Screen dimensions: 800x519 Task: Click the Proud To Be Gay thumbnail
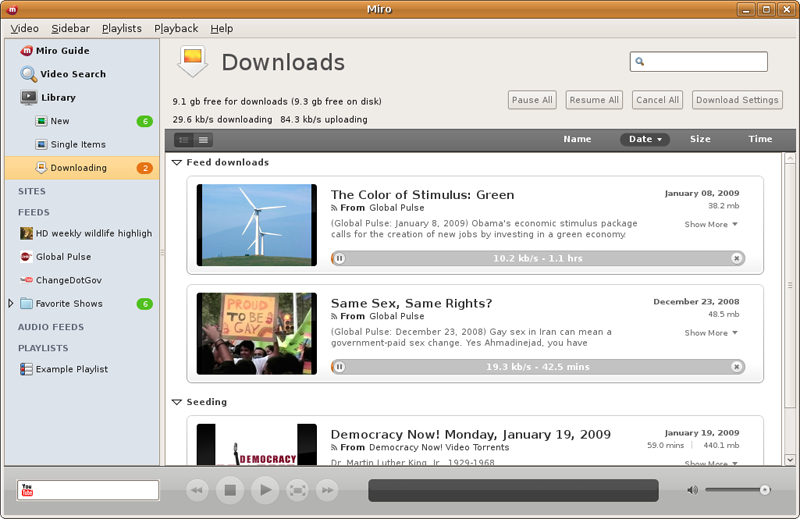pos(257,334)
